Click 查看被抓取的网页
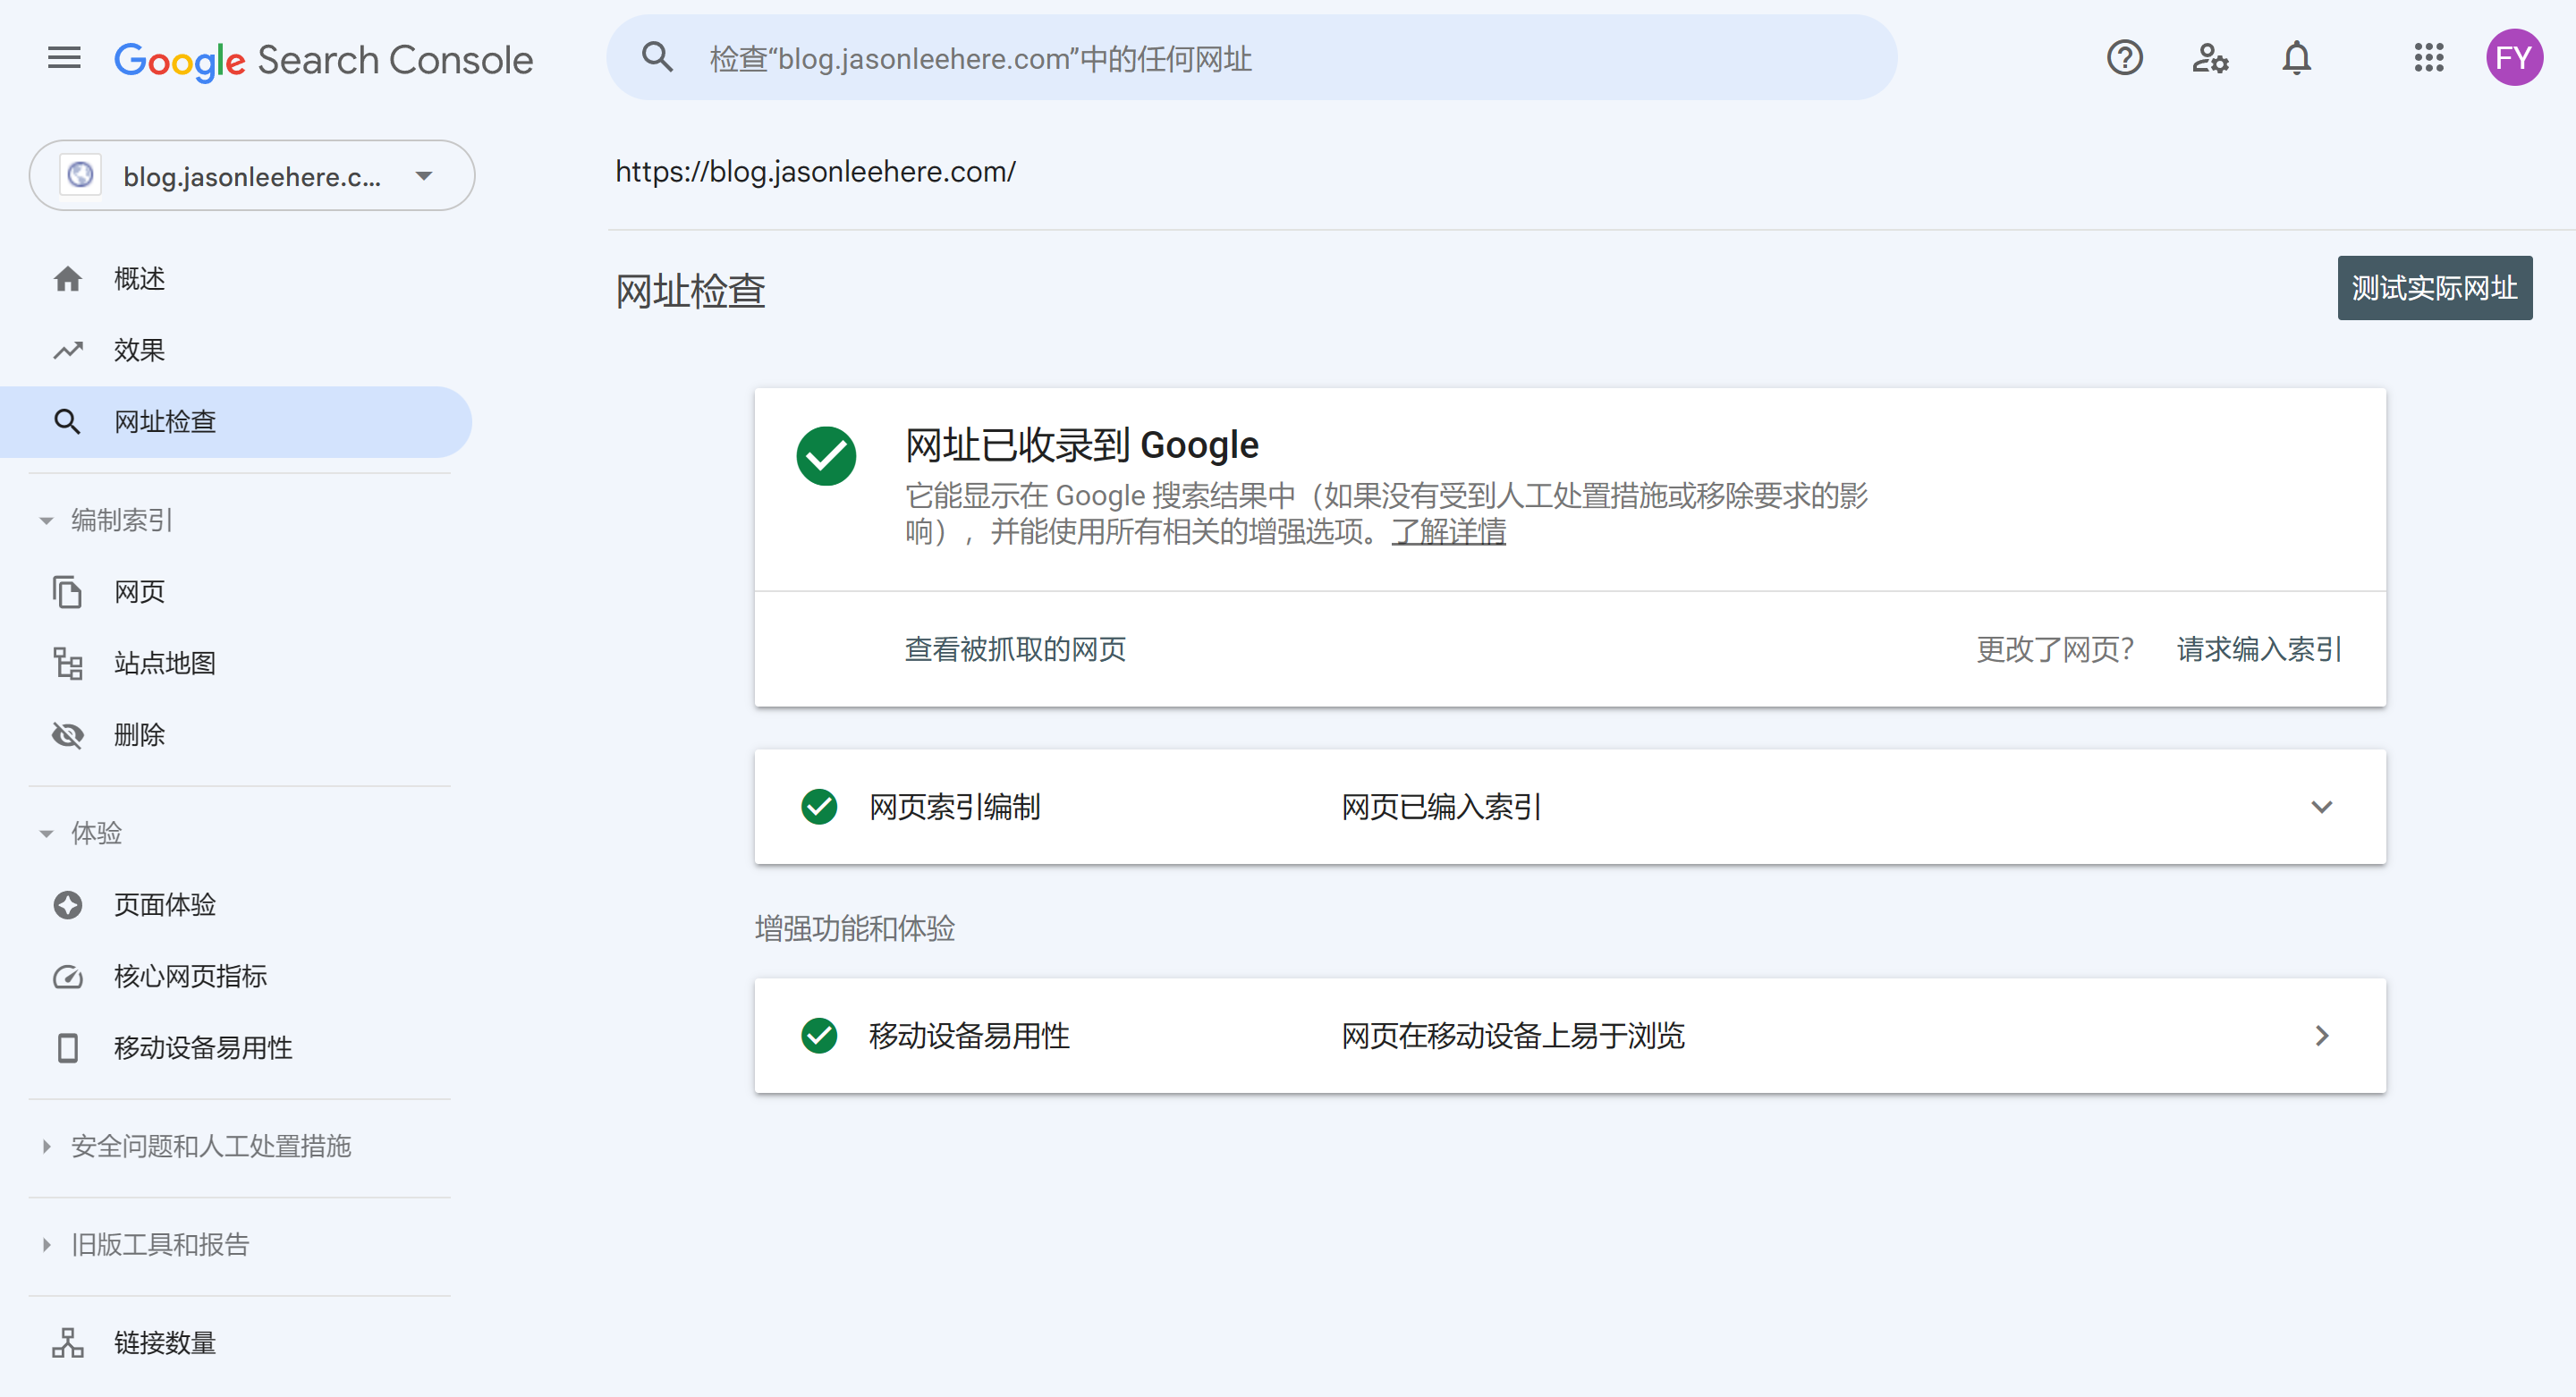 [x=1015, y=649]
